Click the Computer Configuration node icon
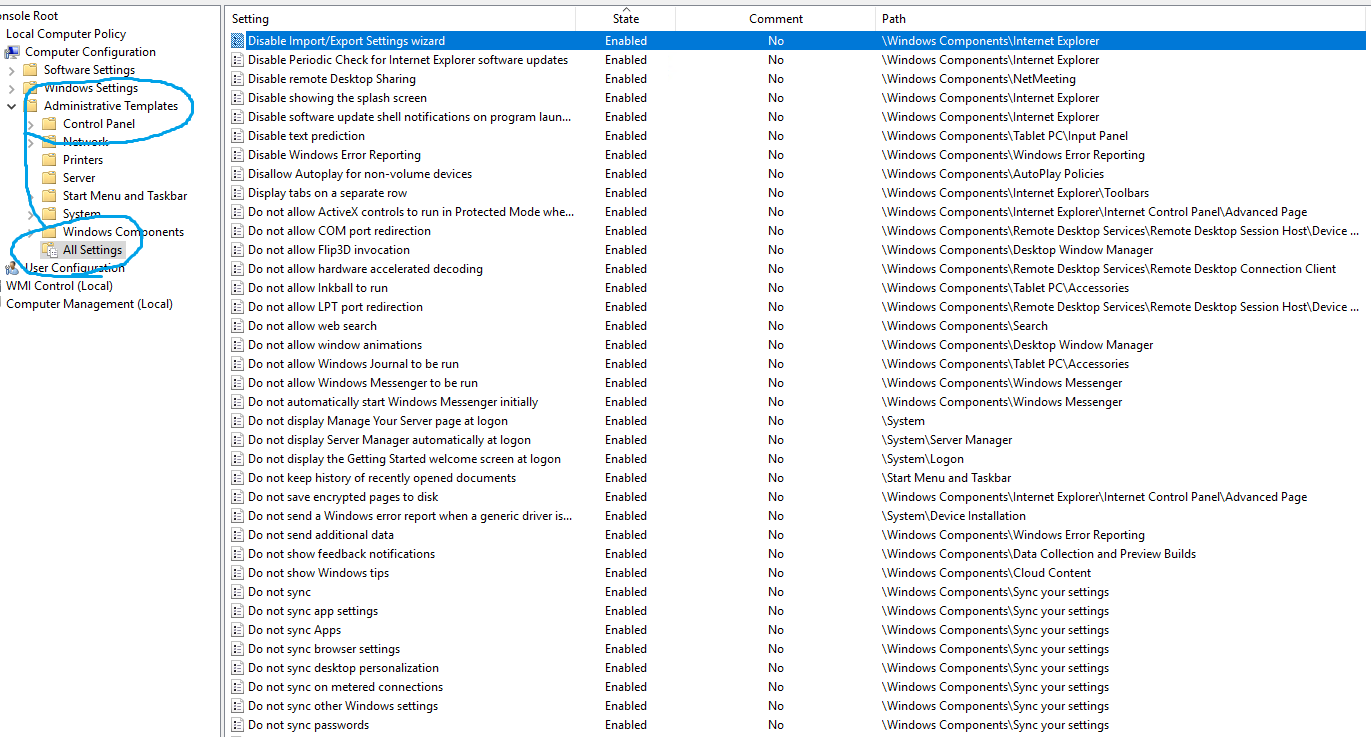Screen dimensions: 1371x737 click(x=12, y=52)
